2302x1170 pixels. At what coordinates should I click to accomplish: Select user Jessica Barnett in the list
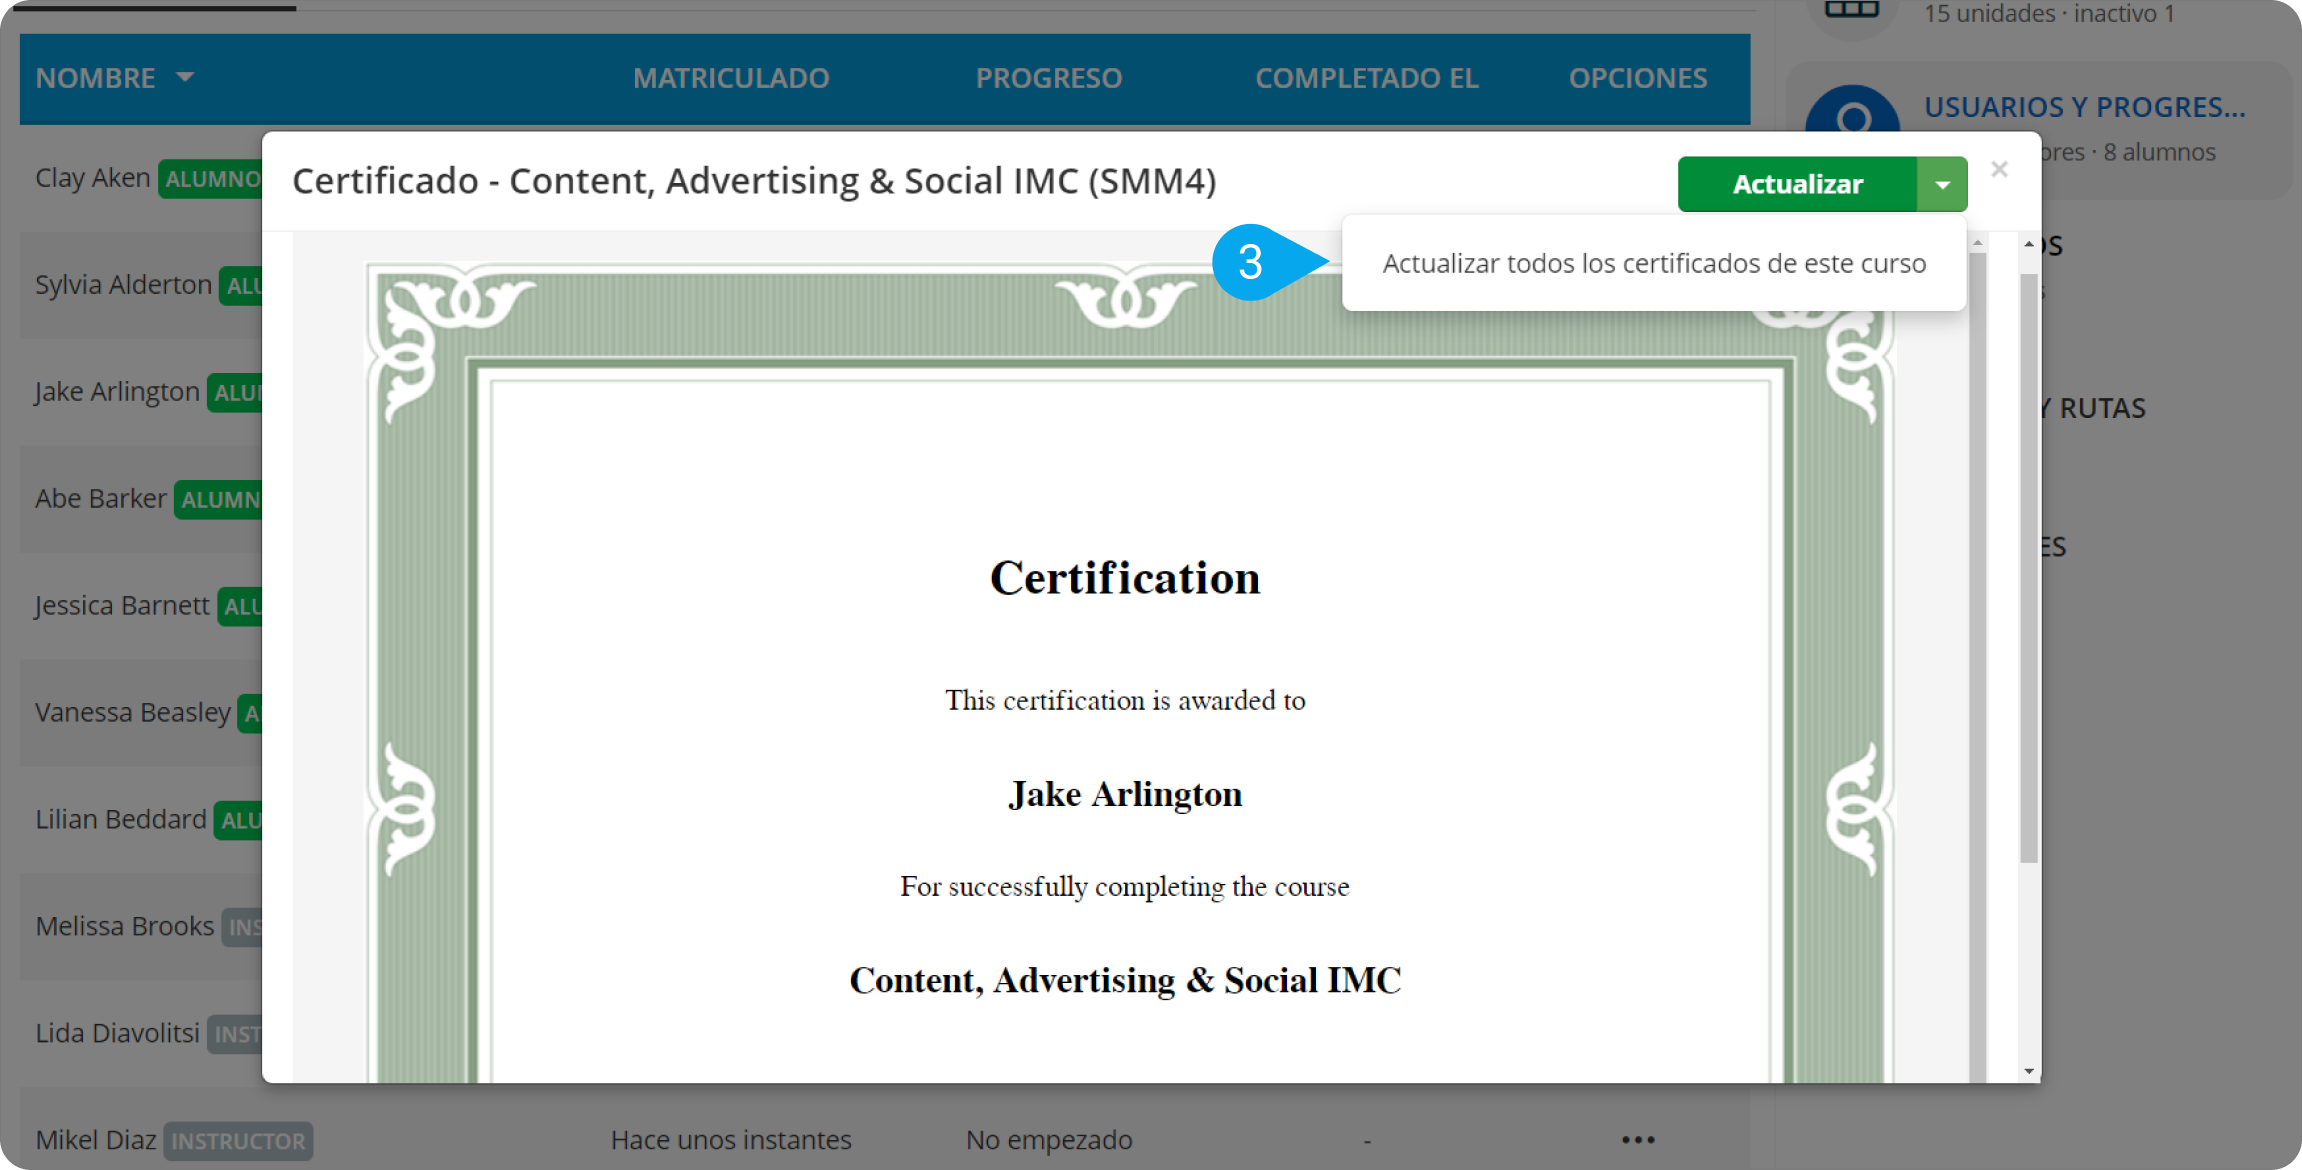122,606
